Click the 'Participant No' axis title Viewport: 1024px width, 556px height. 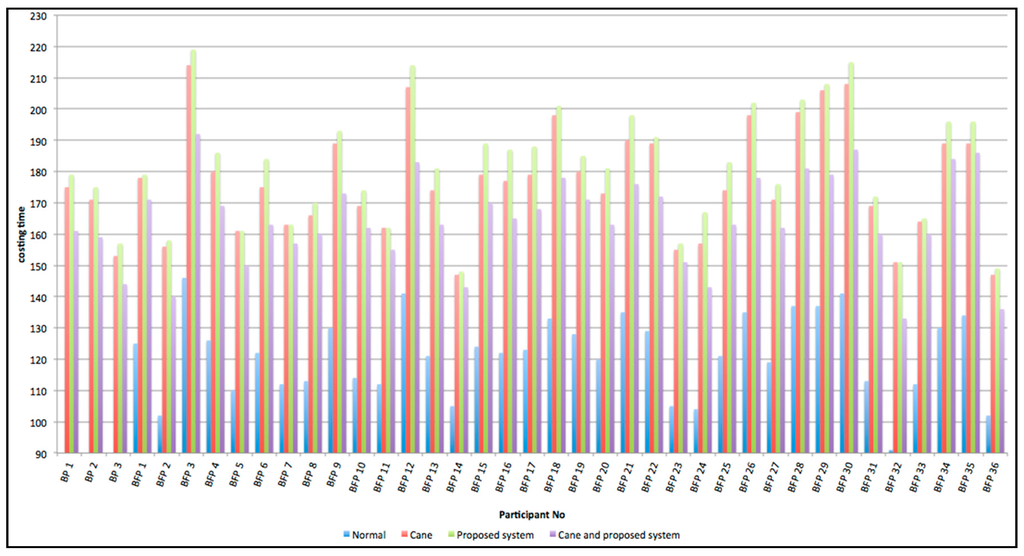pos(532,515)
